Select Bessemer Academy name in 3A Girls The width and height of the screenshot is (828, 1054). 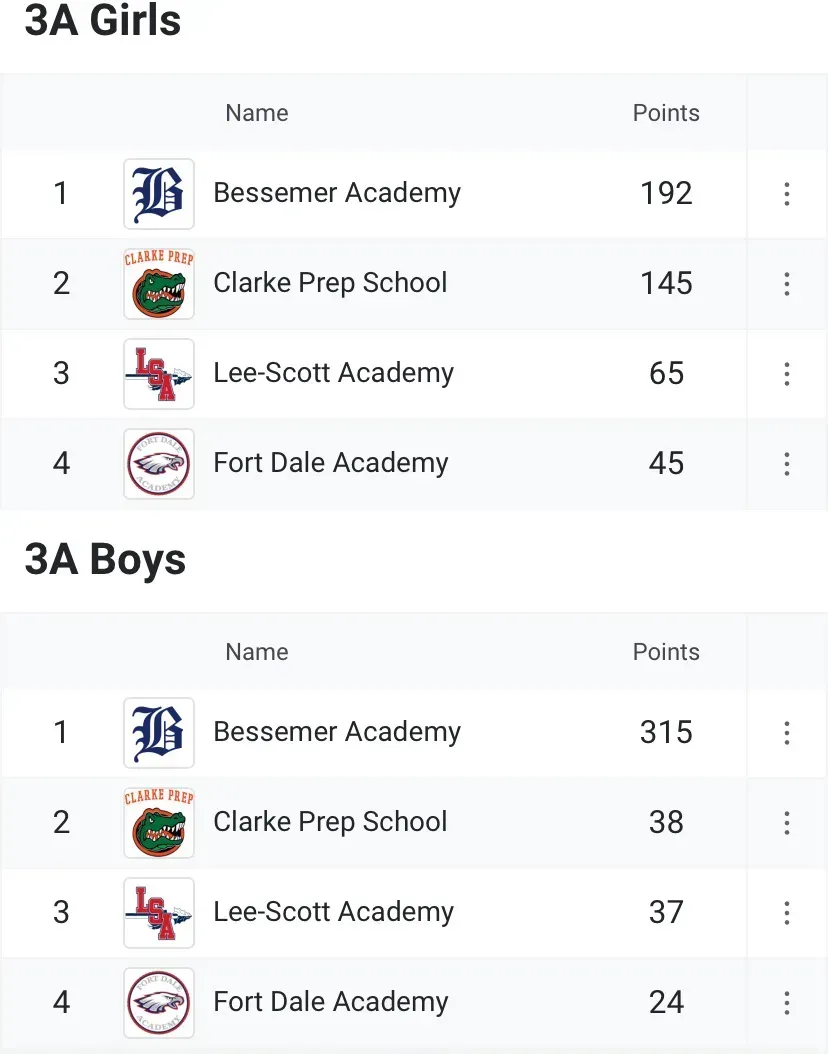click(x=337, y=193)
